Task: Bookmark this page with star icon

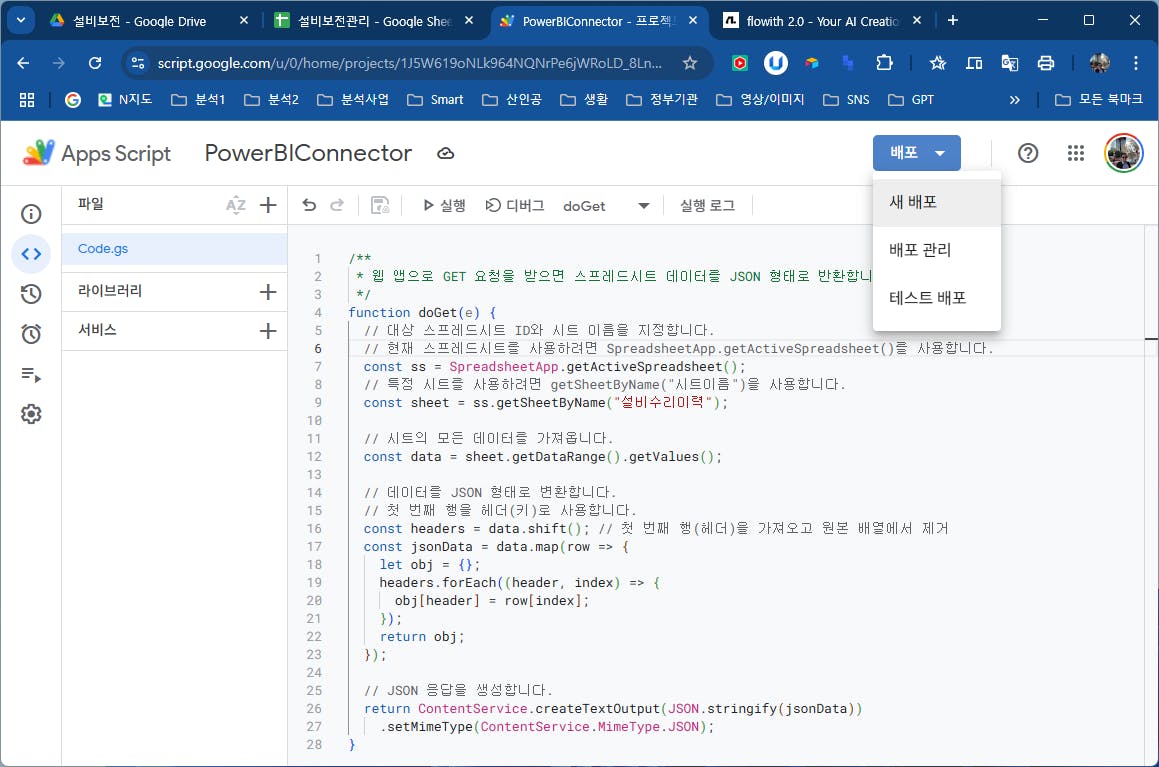Action: (690, 63)
